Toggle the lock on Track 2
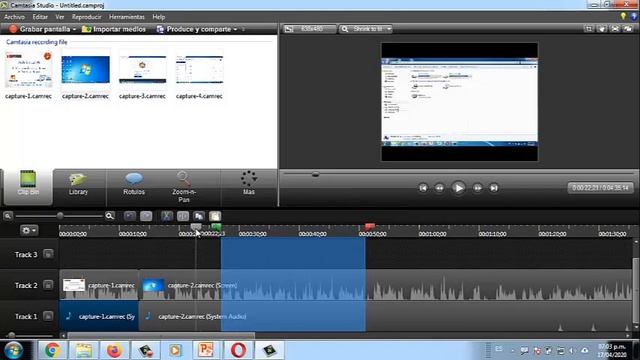The height and width of the screenshot is (360, 640). tap(48, 285)
